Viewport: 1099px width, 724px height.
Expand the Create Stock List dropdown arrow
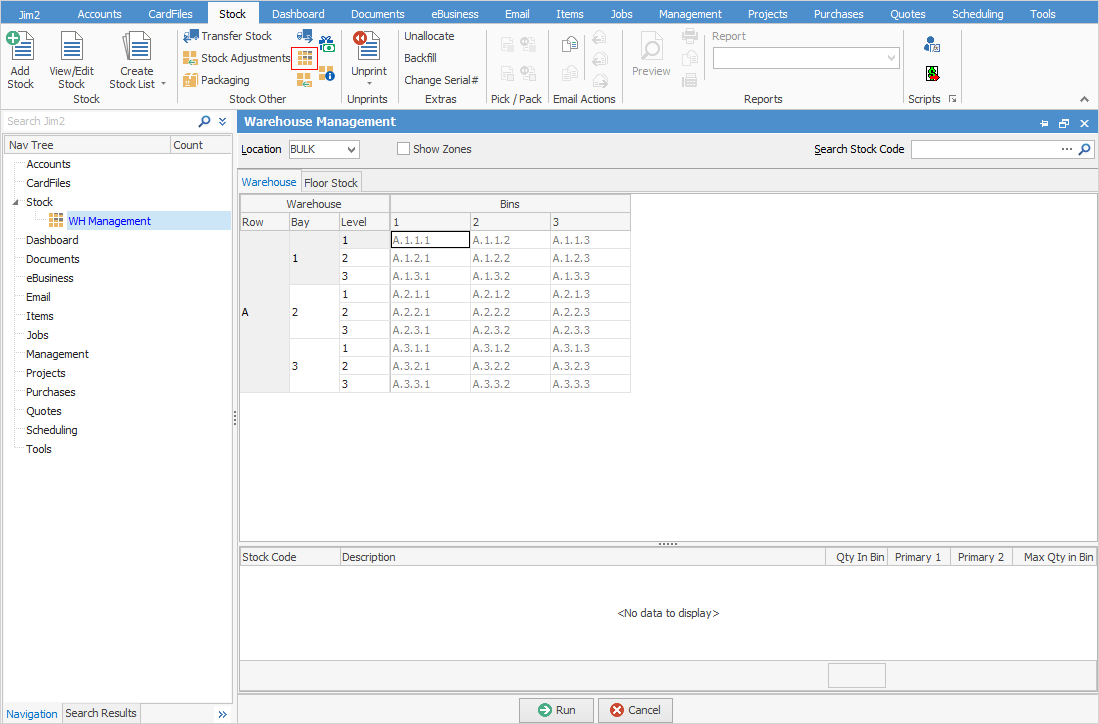tap(163, 85)
